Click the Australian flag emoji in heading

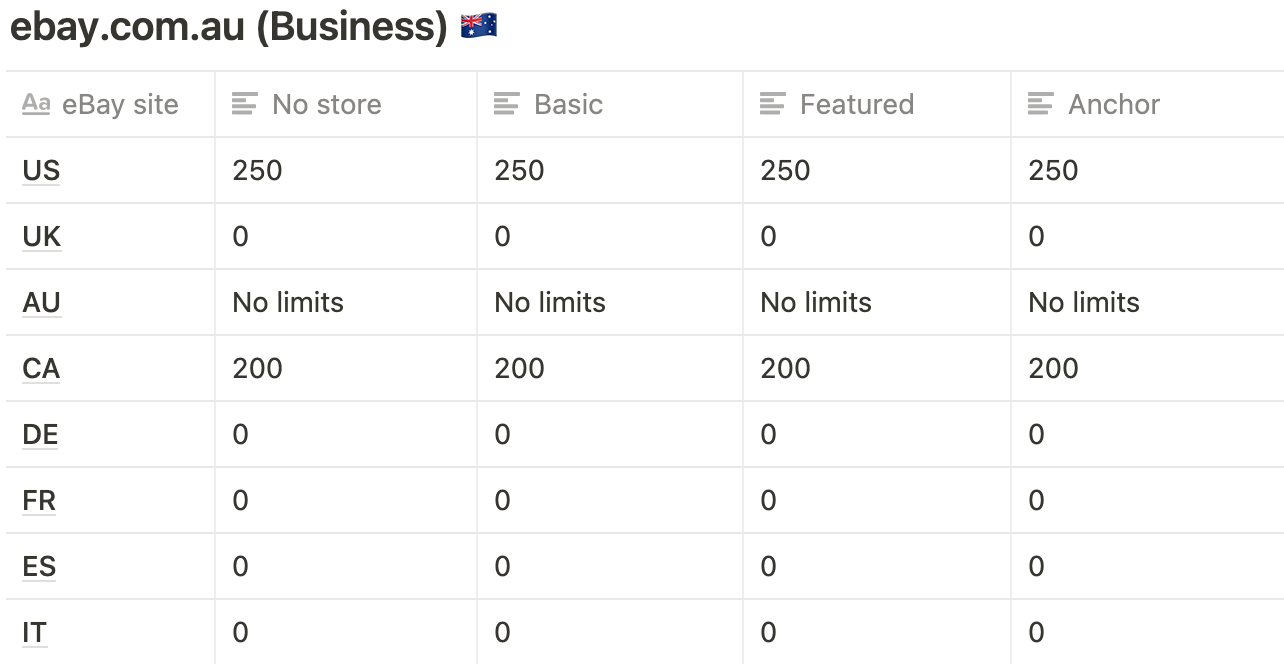[x=479, y=27]
